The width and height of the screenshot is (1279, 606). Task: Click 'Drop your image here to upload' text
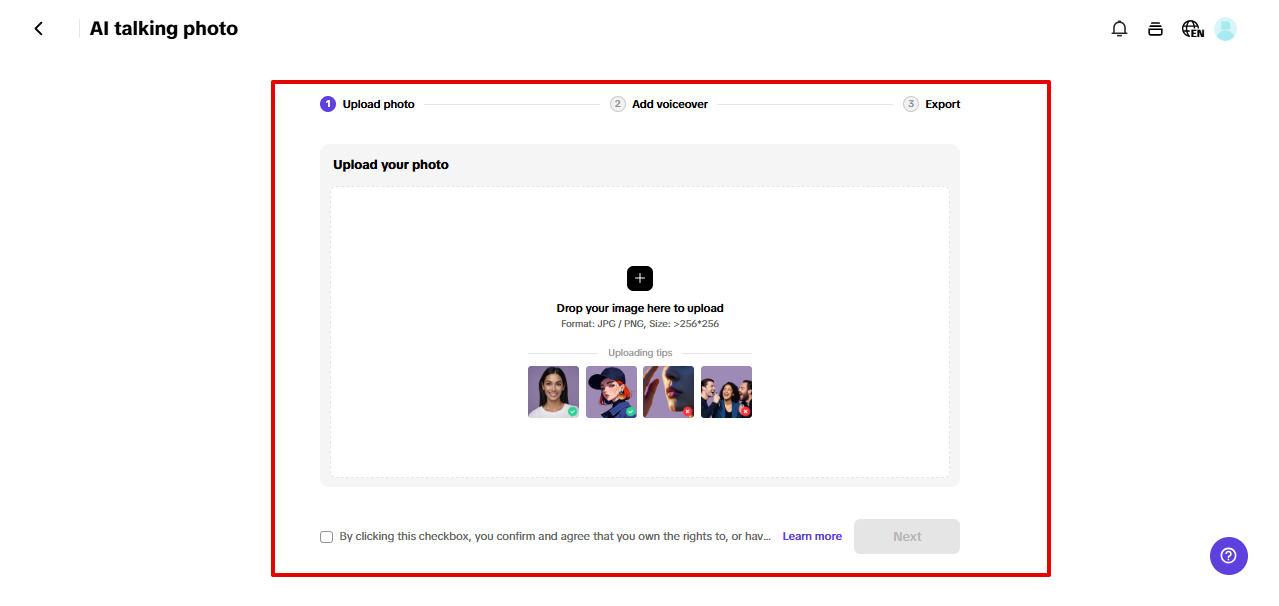tap(640, 308)
